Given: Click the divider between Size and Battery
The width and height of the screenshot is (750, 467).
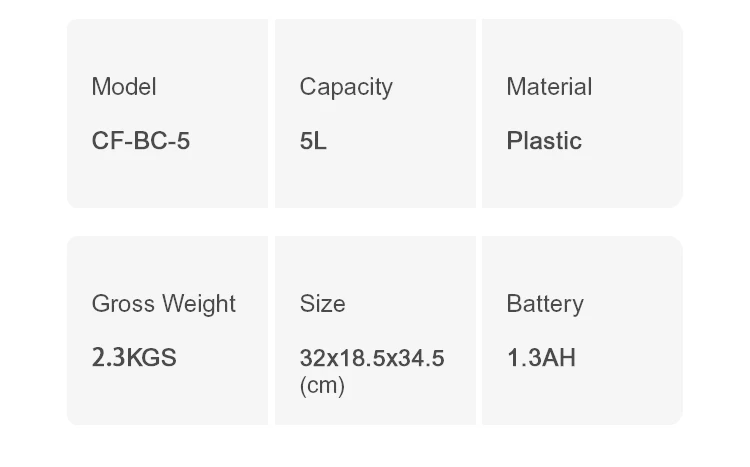Looking at the screenshot, I should pyautogui.click(x=478, y=330).
